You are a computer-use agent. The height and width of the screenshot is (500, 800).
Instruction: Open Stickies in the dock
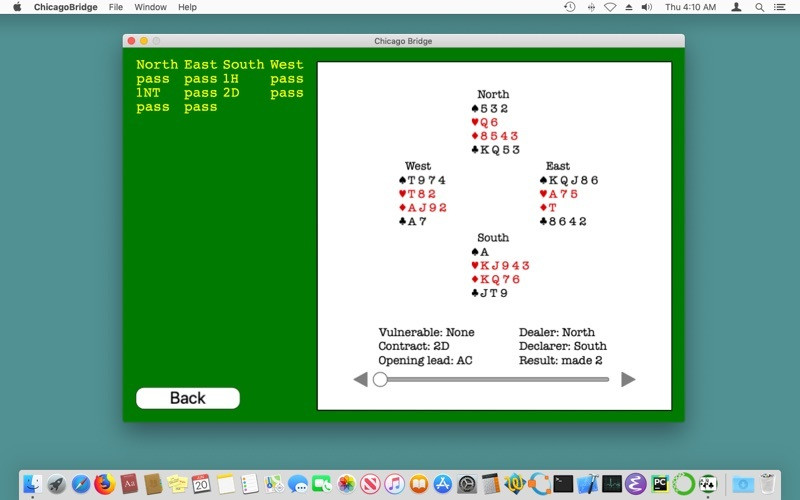(x=177, y=484)
